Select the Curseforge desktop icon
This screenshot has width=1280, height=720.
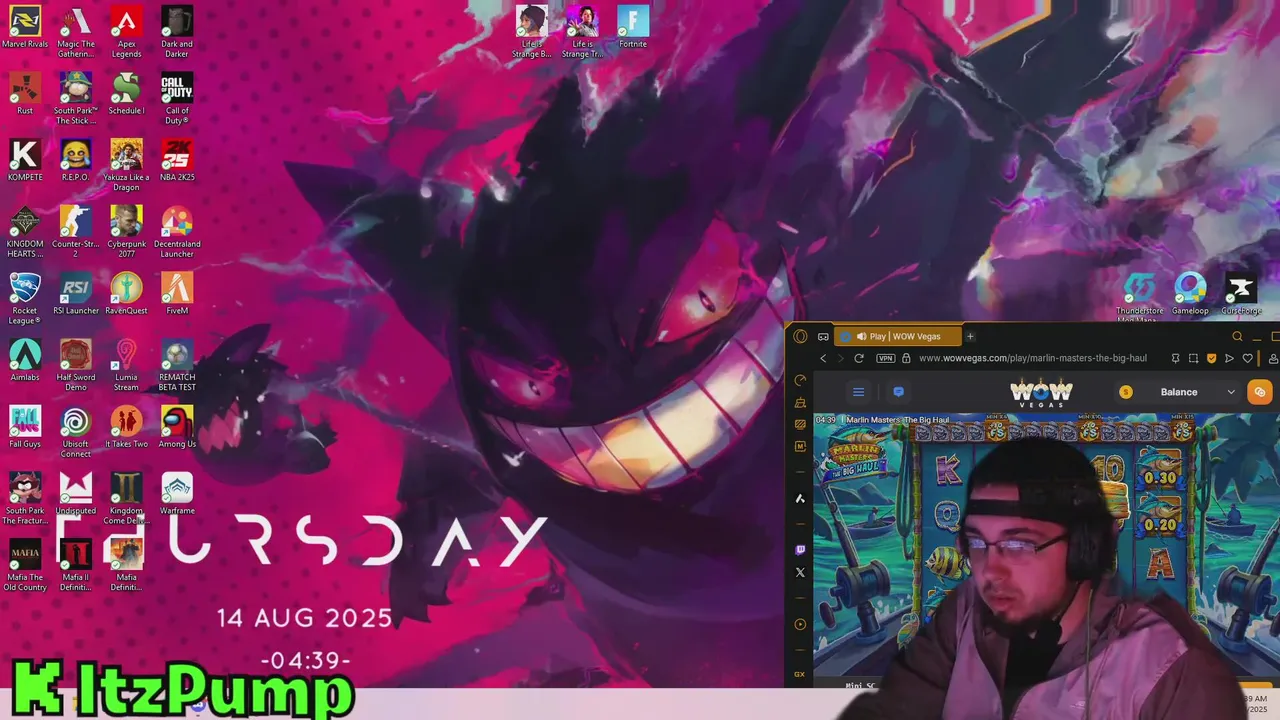1241,294
